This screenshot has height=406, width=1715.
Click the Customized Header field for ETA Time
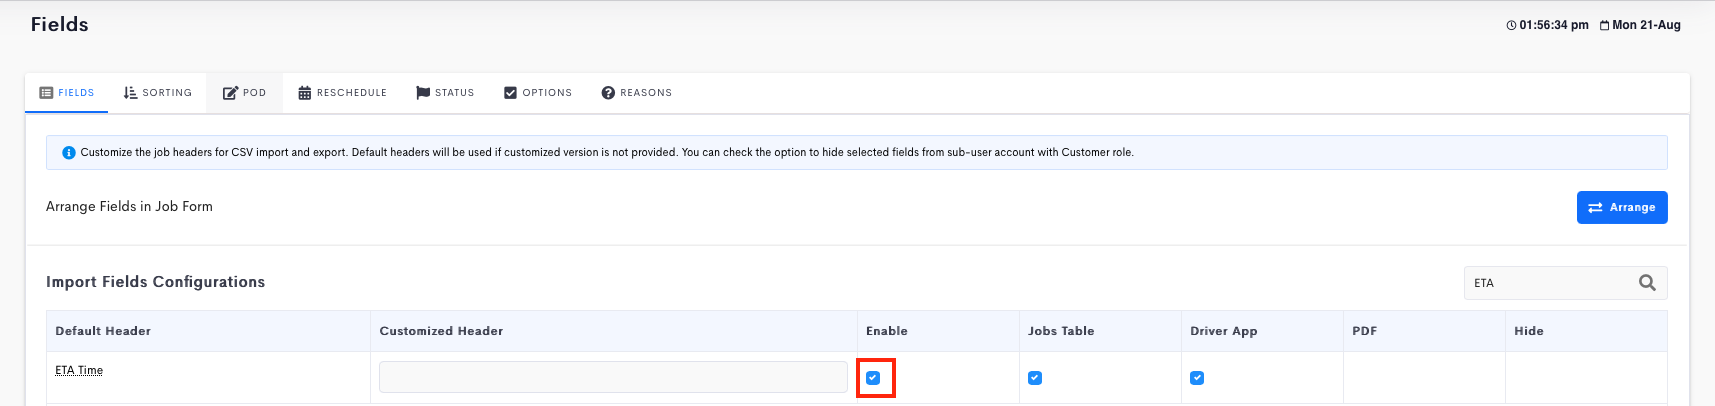[x=613, y=377]
